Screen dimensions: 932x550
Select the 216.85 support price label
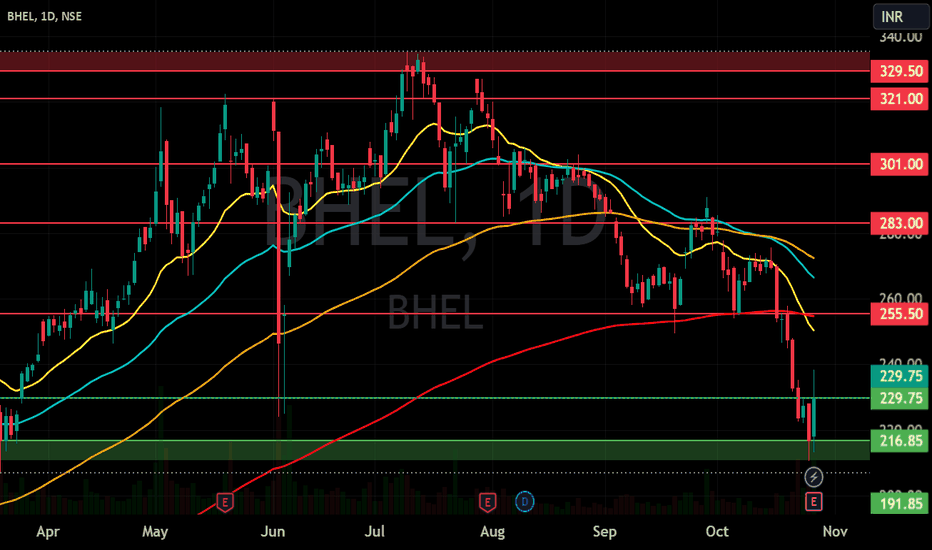(x=900, y=441)
